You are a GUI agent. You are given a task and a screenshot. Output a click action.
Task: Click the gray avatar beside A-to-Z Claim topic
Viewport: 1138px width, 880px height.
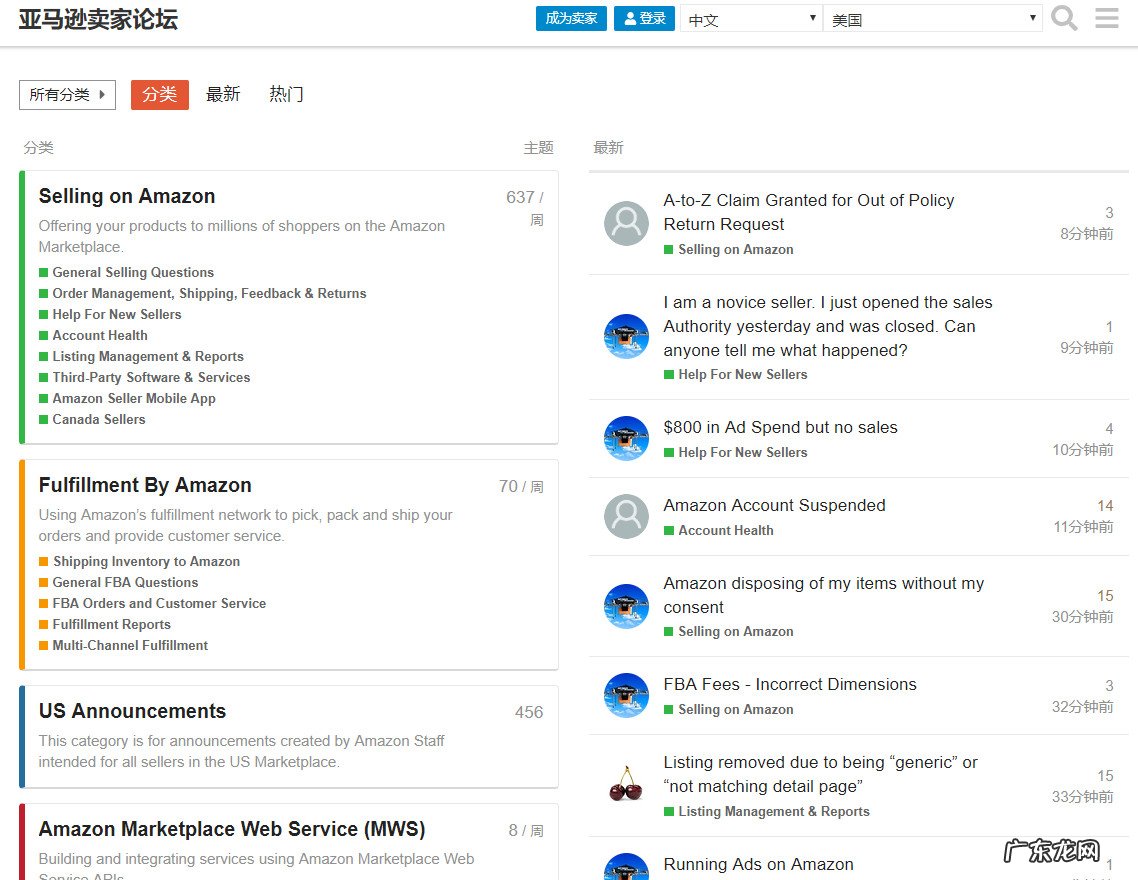[626, 223]
